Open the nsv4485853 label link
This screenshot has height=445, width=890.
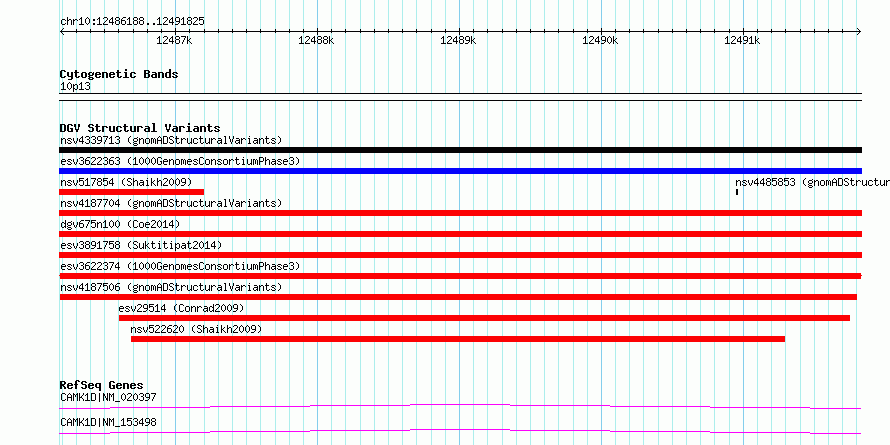click(812, 182)
